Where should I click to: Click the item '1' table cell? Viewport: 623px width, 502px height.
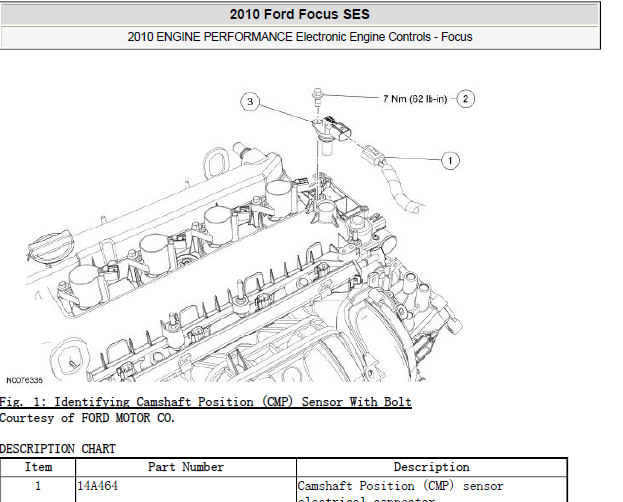[38, 489]
